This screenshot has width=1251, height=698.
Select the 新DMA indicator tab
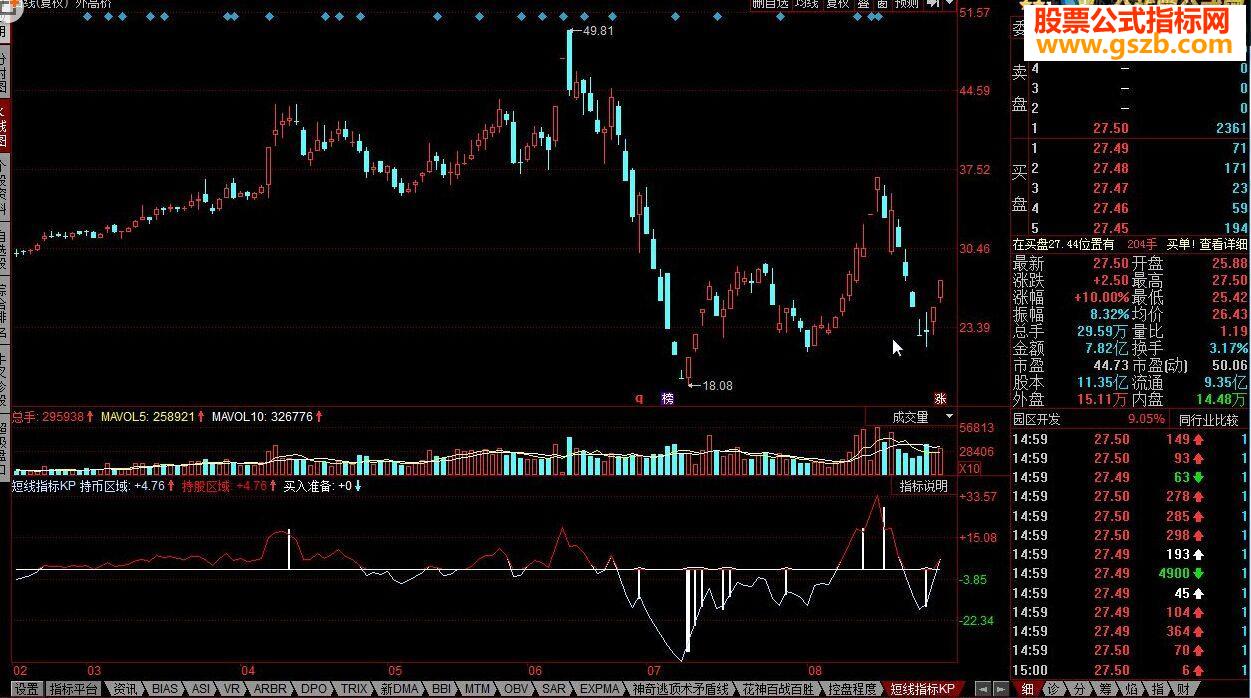click(399, 689)
